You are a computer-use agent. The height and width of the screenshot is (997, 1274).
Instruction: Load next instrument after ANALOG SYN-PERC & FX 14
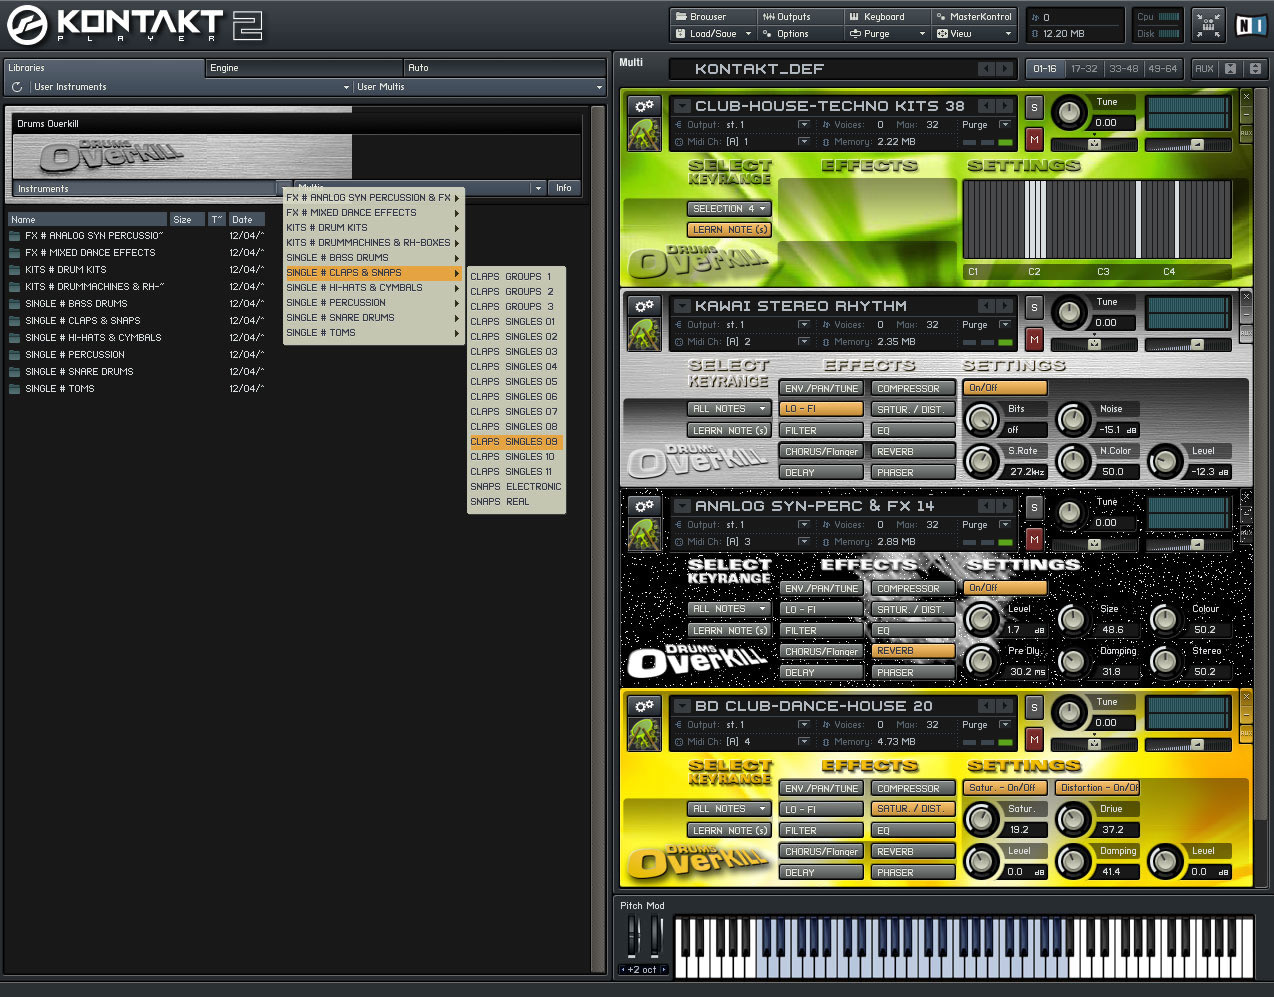[1003, 505]
